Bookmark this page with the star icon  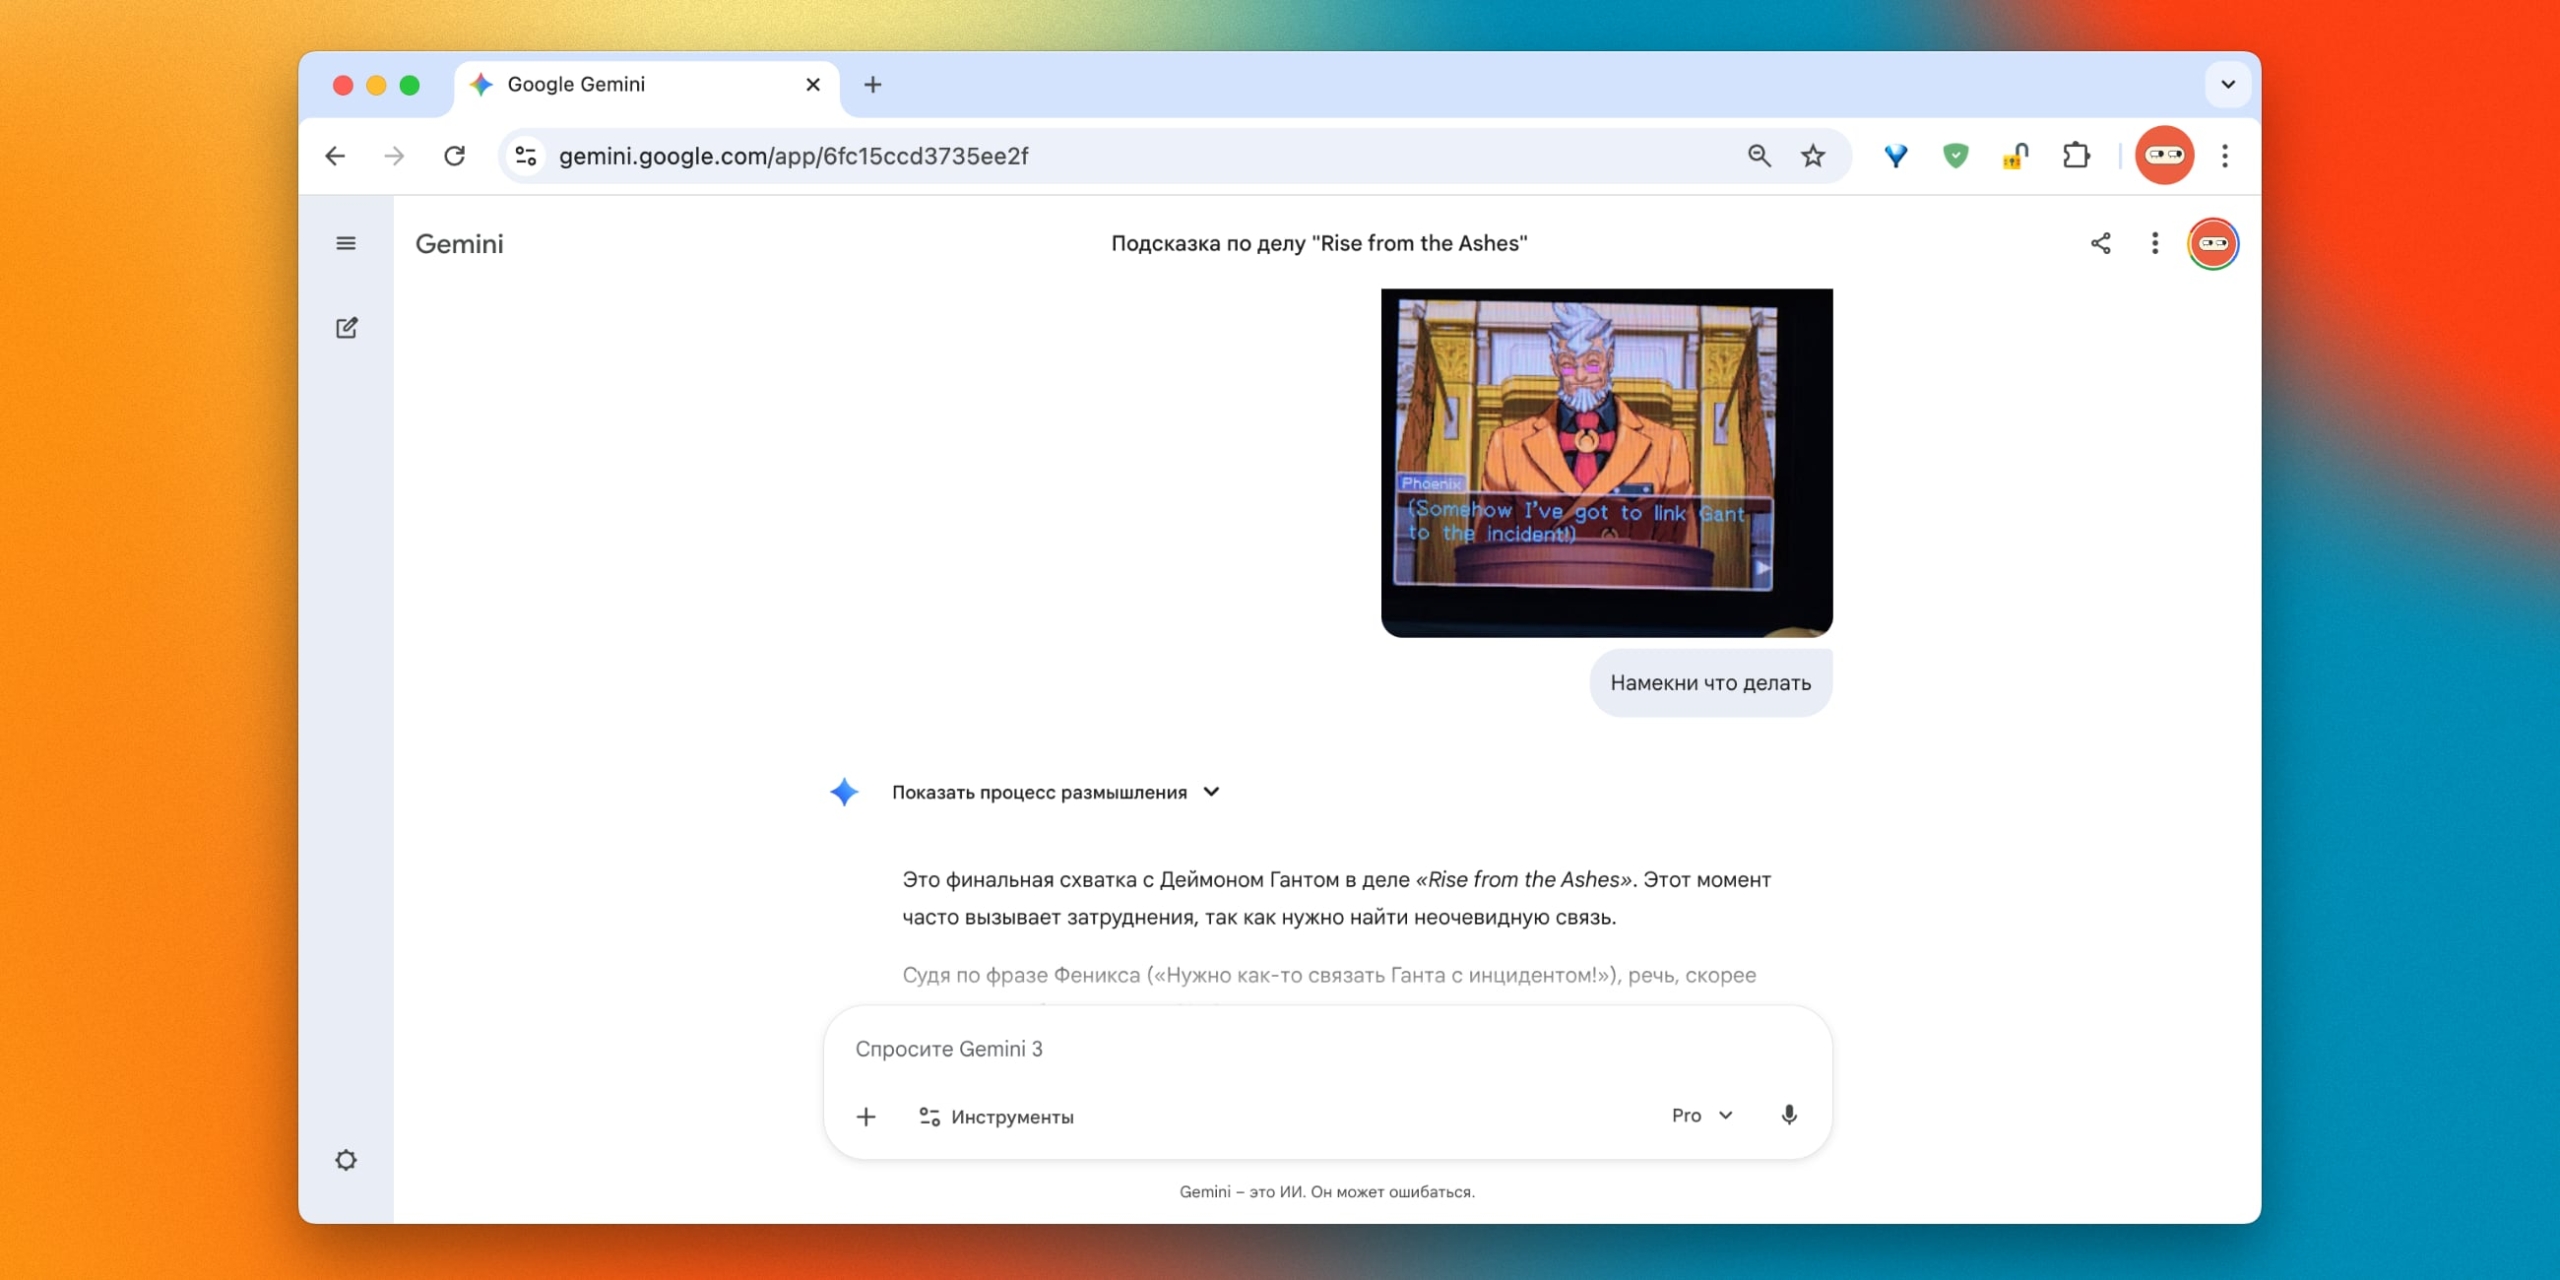1813,156
